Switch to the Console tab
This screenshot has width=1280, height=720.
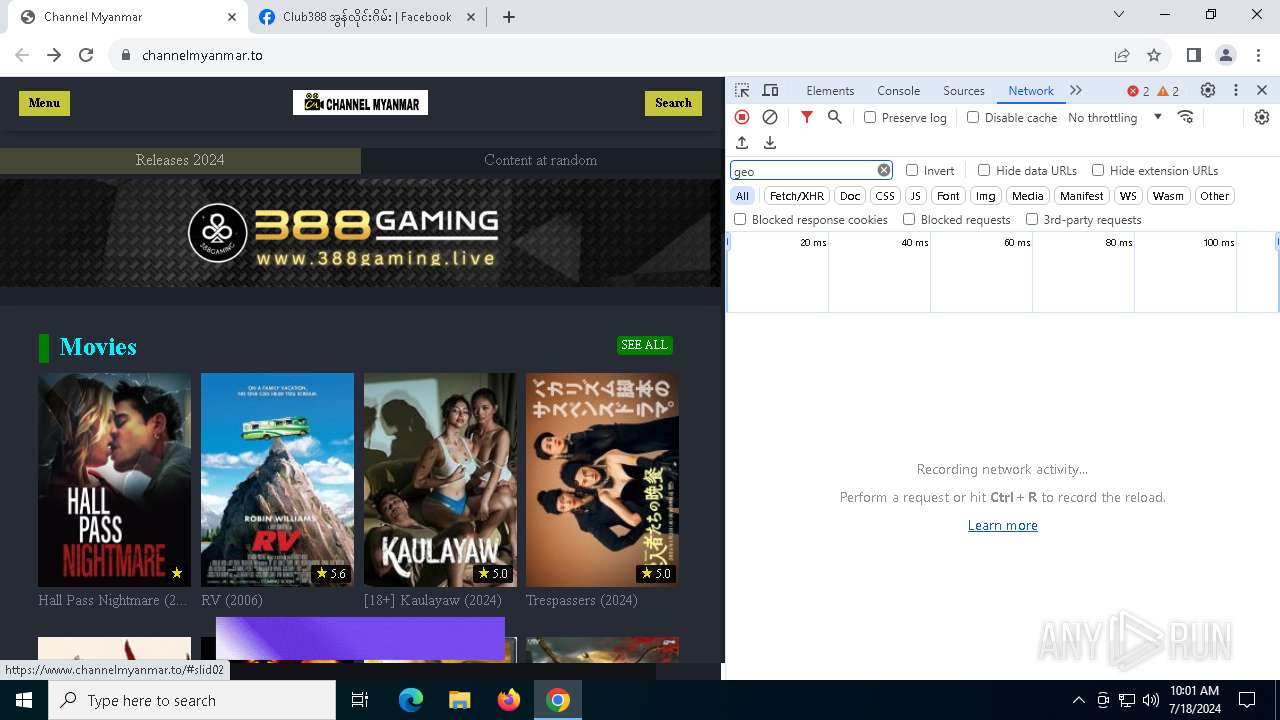tap(898, 91)
